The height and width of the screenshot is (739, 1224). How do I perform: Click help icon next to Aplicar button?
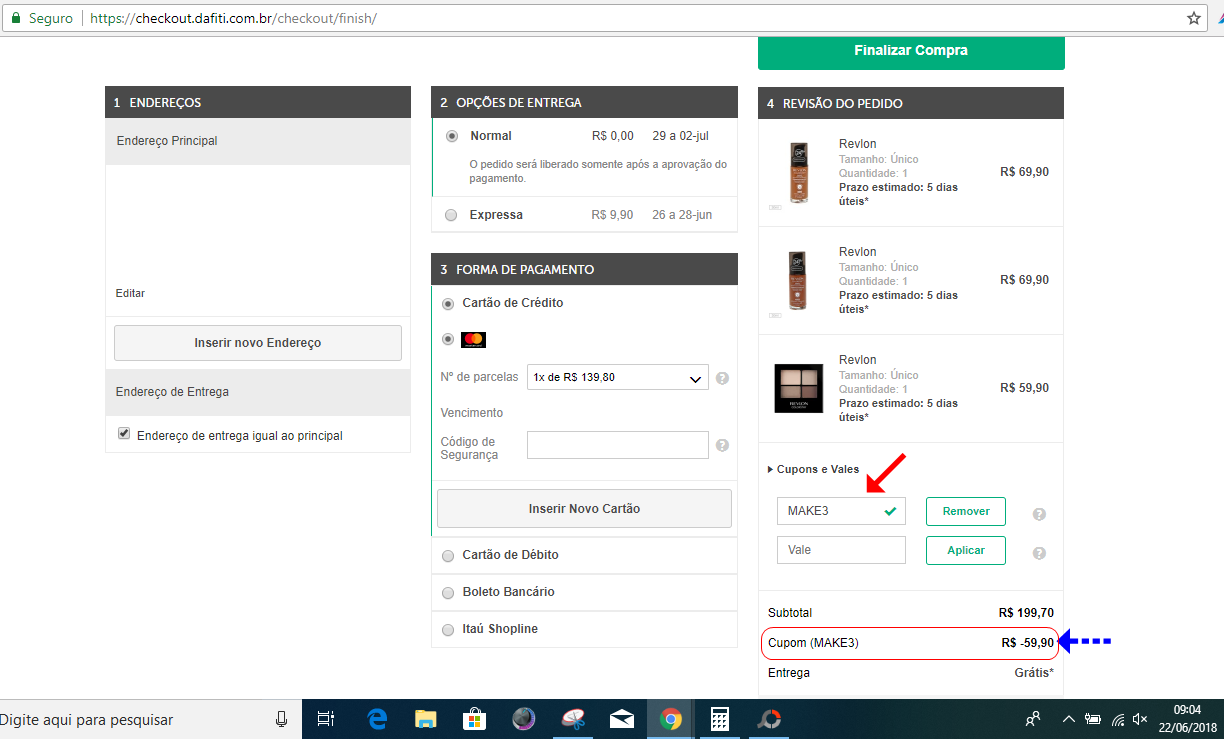pyautogui.click(x=1039, y=553)
